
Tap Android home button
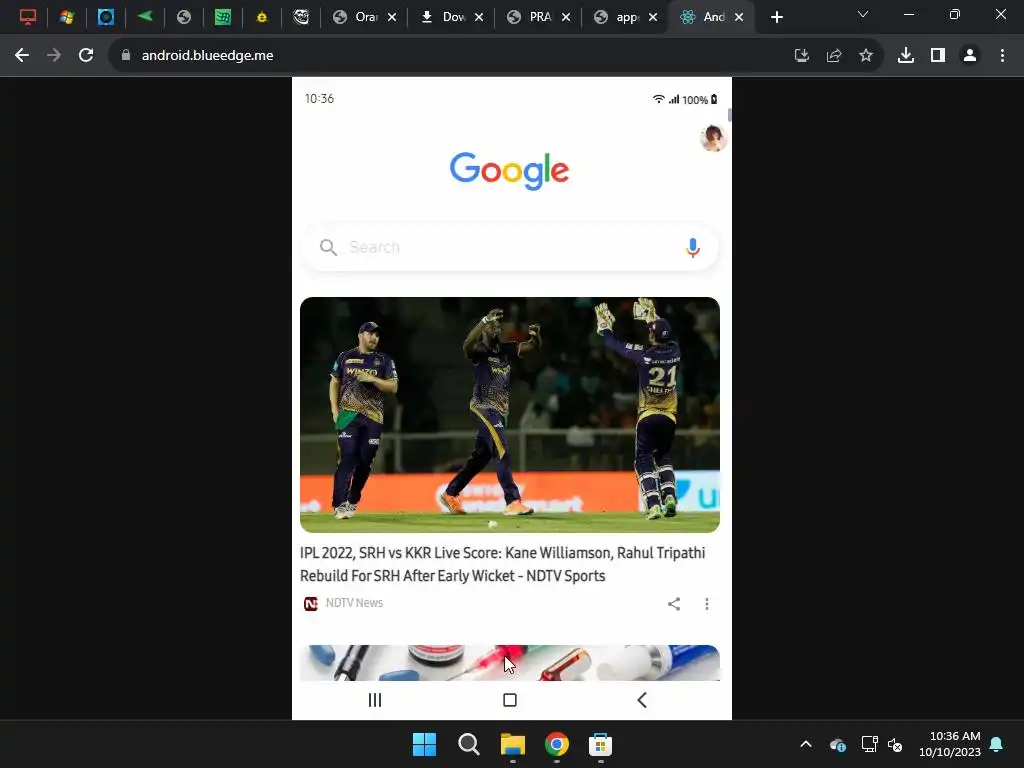pos(510,700)
